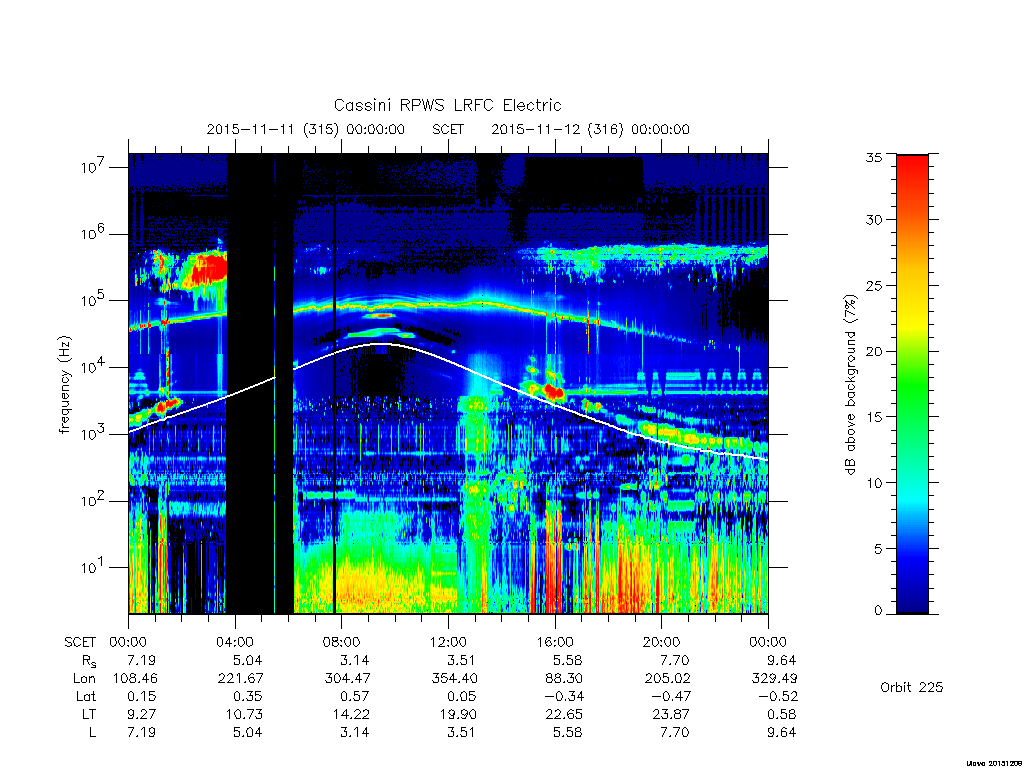Click the local time value '14.22'
Screen dimensions: 1024x768
[x=351, y=714]
